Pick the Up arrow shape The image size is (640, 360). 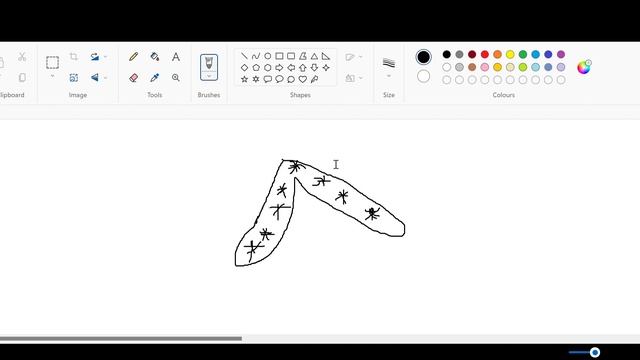[x=302, y=67]
